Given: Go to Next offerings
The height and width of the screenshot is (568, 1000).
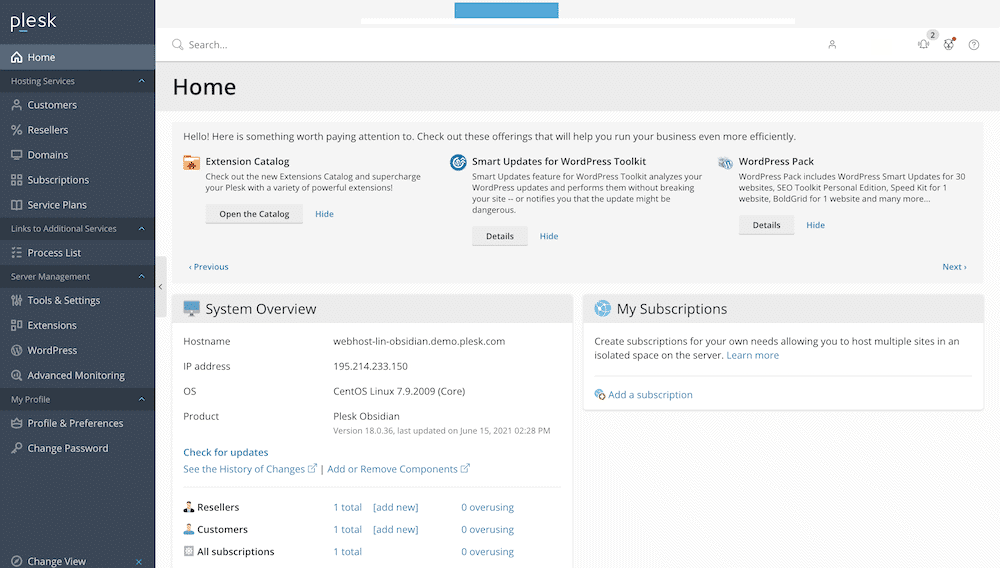Looking at the screenshot, I should [954, 267].
